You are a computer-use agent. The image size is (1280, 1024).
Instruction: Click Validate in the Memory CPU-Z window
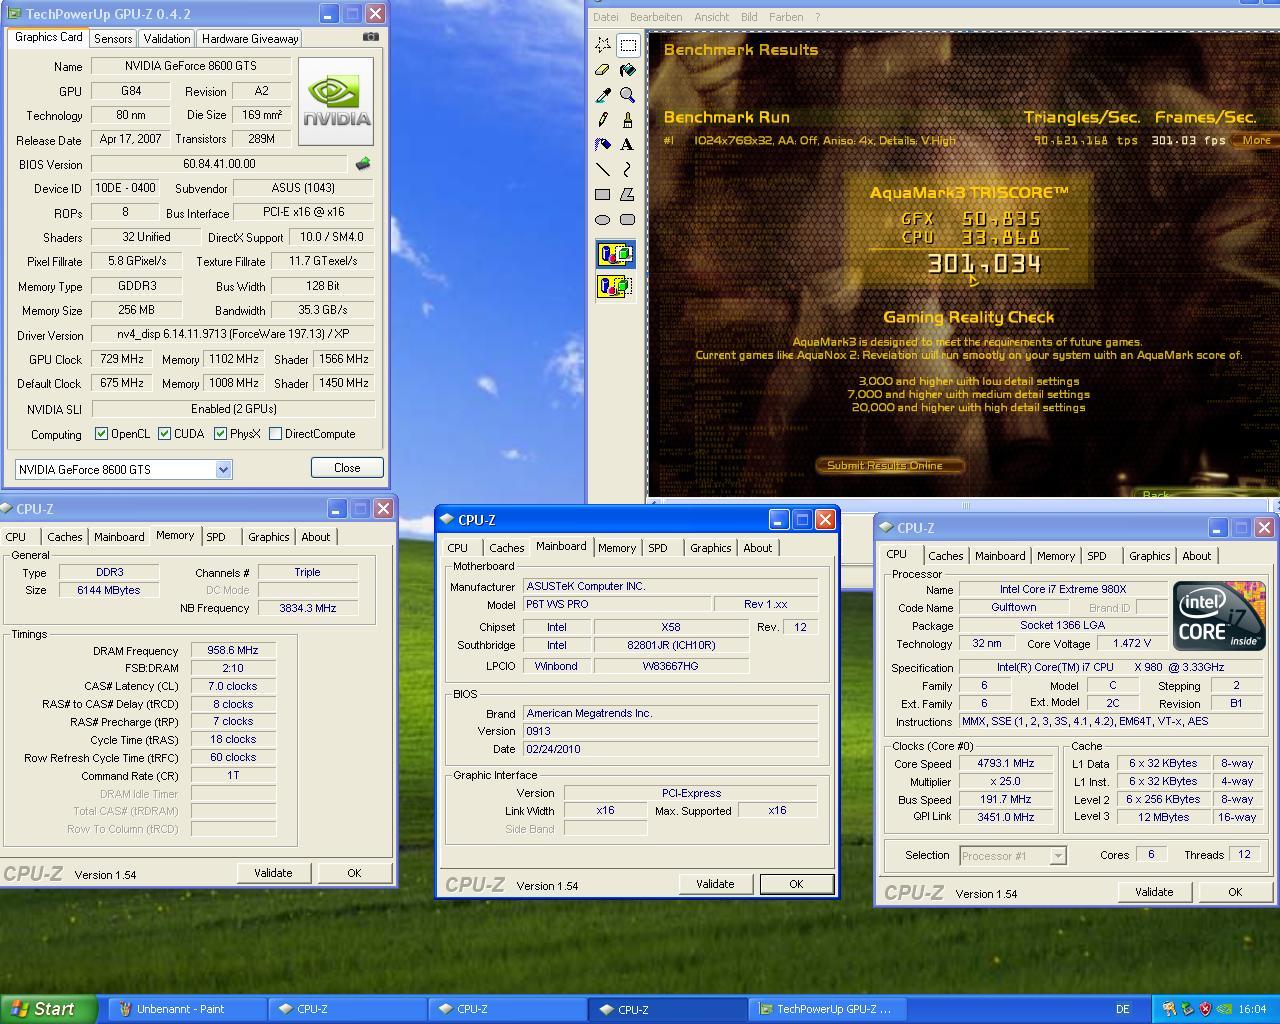click(273, 873)
